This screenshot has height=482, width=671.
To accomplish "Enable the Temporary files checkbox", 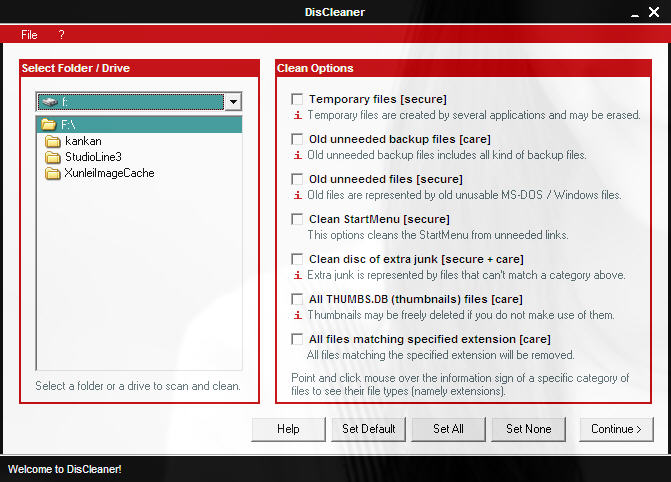I will (297, 100).
